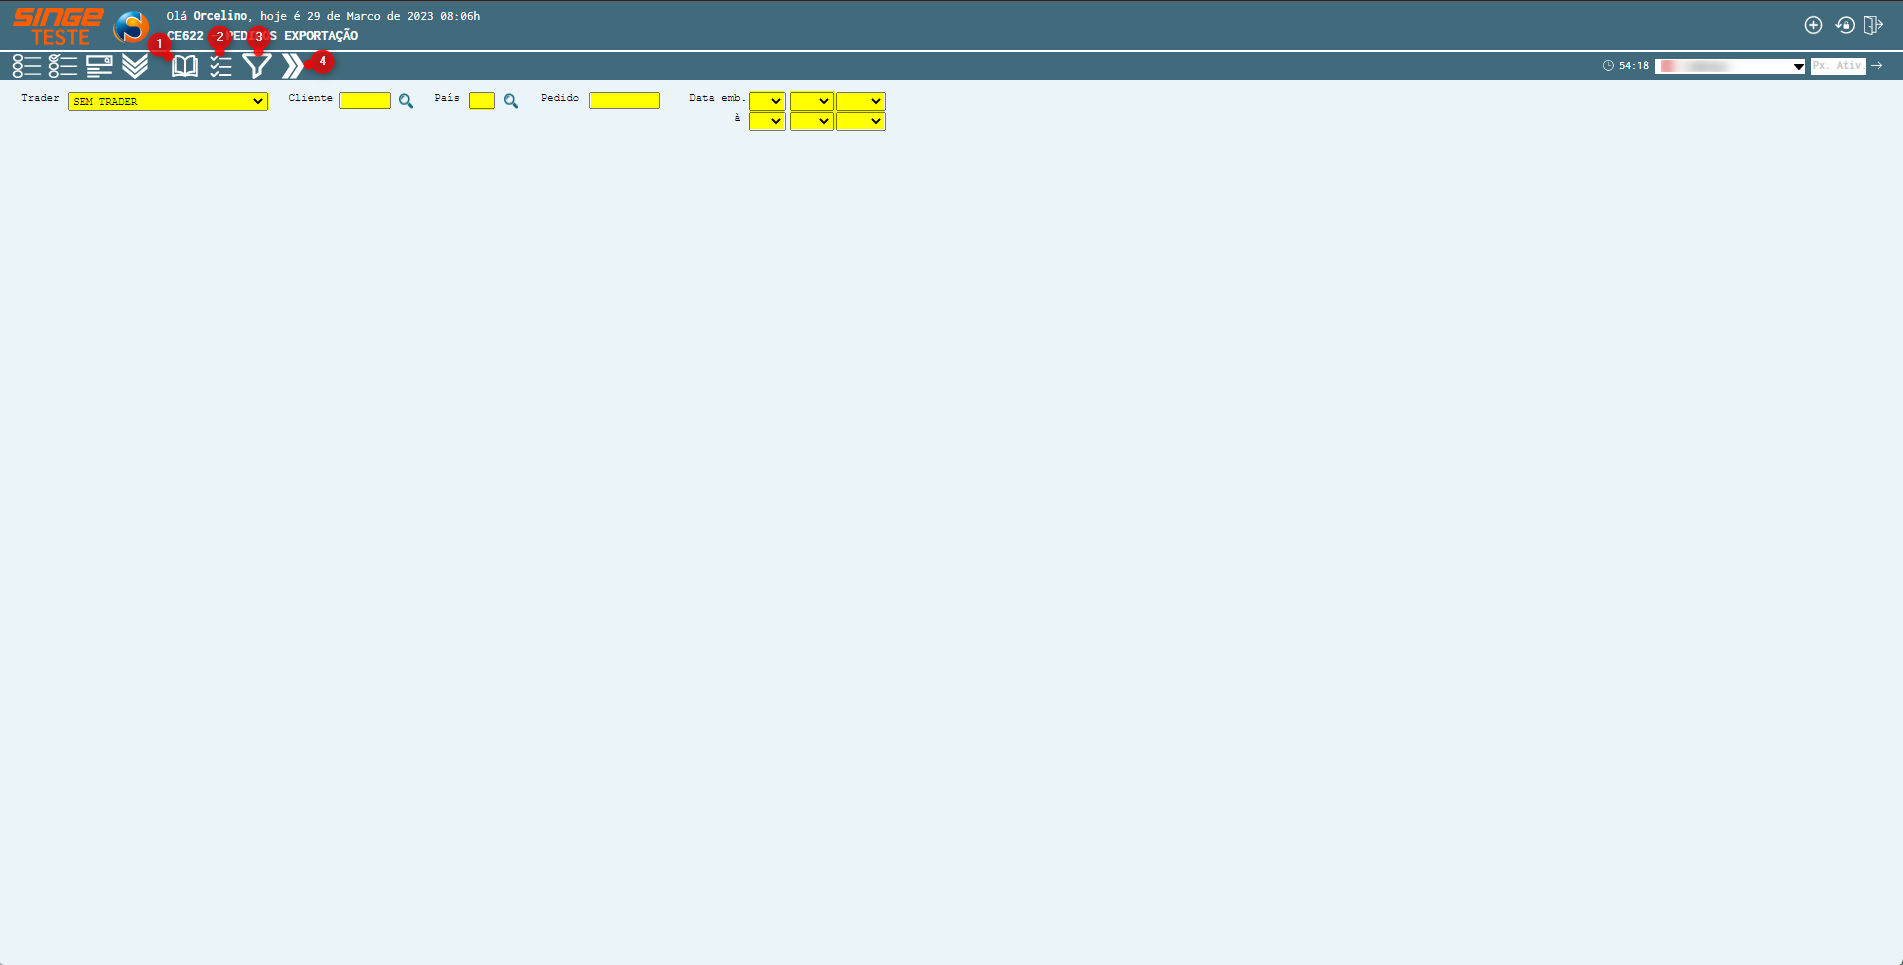
Task: Open middle Data emb. start date dropdown
Action: [811, 101]
